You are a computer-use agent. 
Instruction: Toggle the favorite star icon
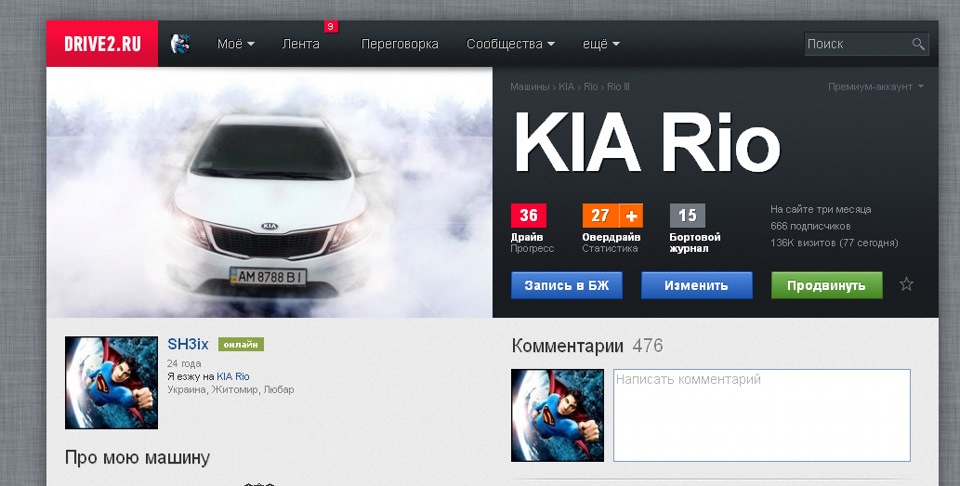pos(906,284)
